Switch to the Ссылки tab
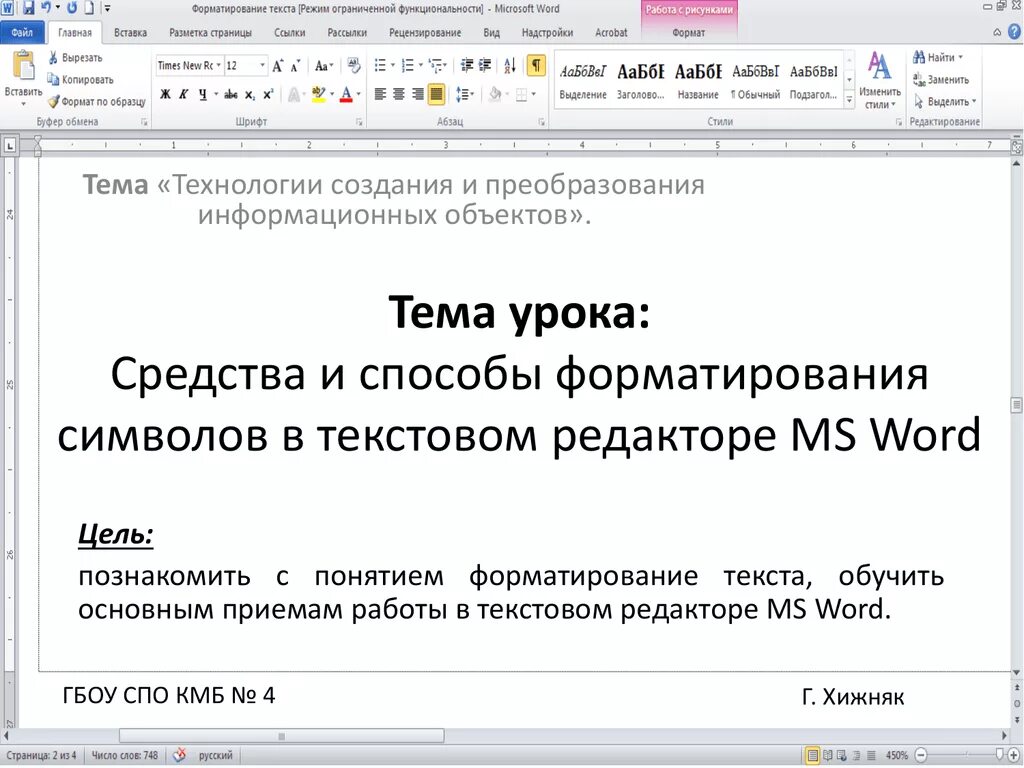Viewport: 1024px width, 768px height. 289,32
